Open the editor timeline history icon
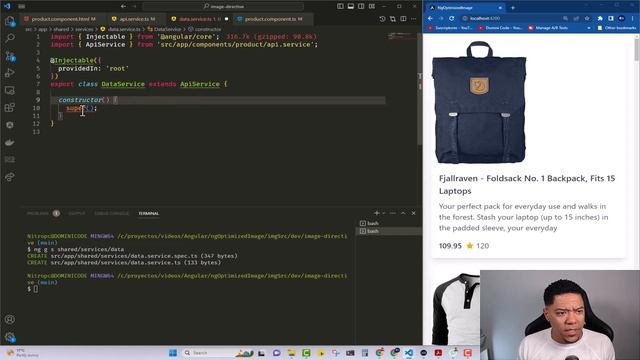This screenshot has width=640, height=360. pyautogui.click(x=382, y=19)
